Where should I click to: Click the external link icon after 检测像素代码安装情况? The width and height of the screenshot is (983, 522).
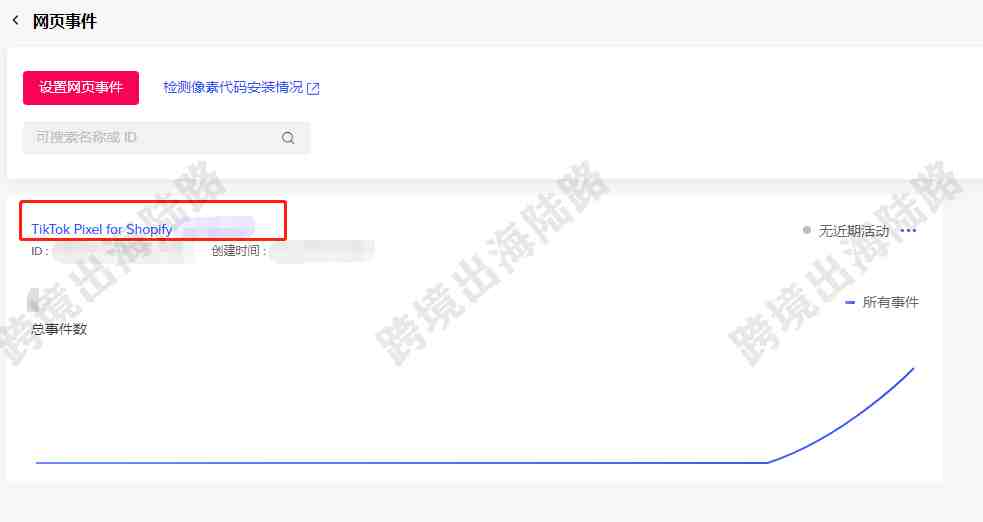coord(313,88)
